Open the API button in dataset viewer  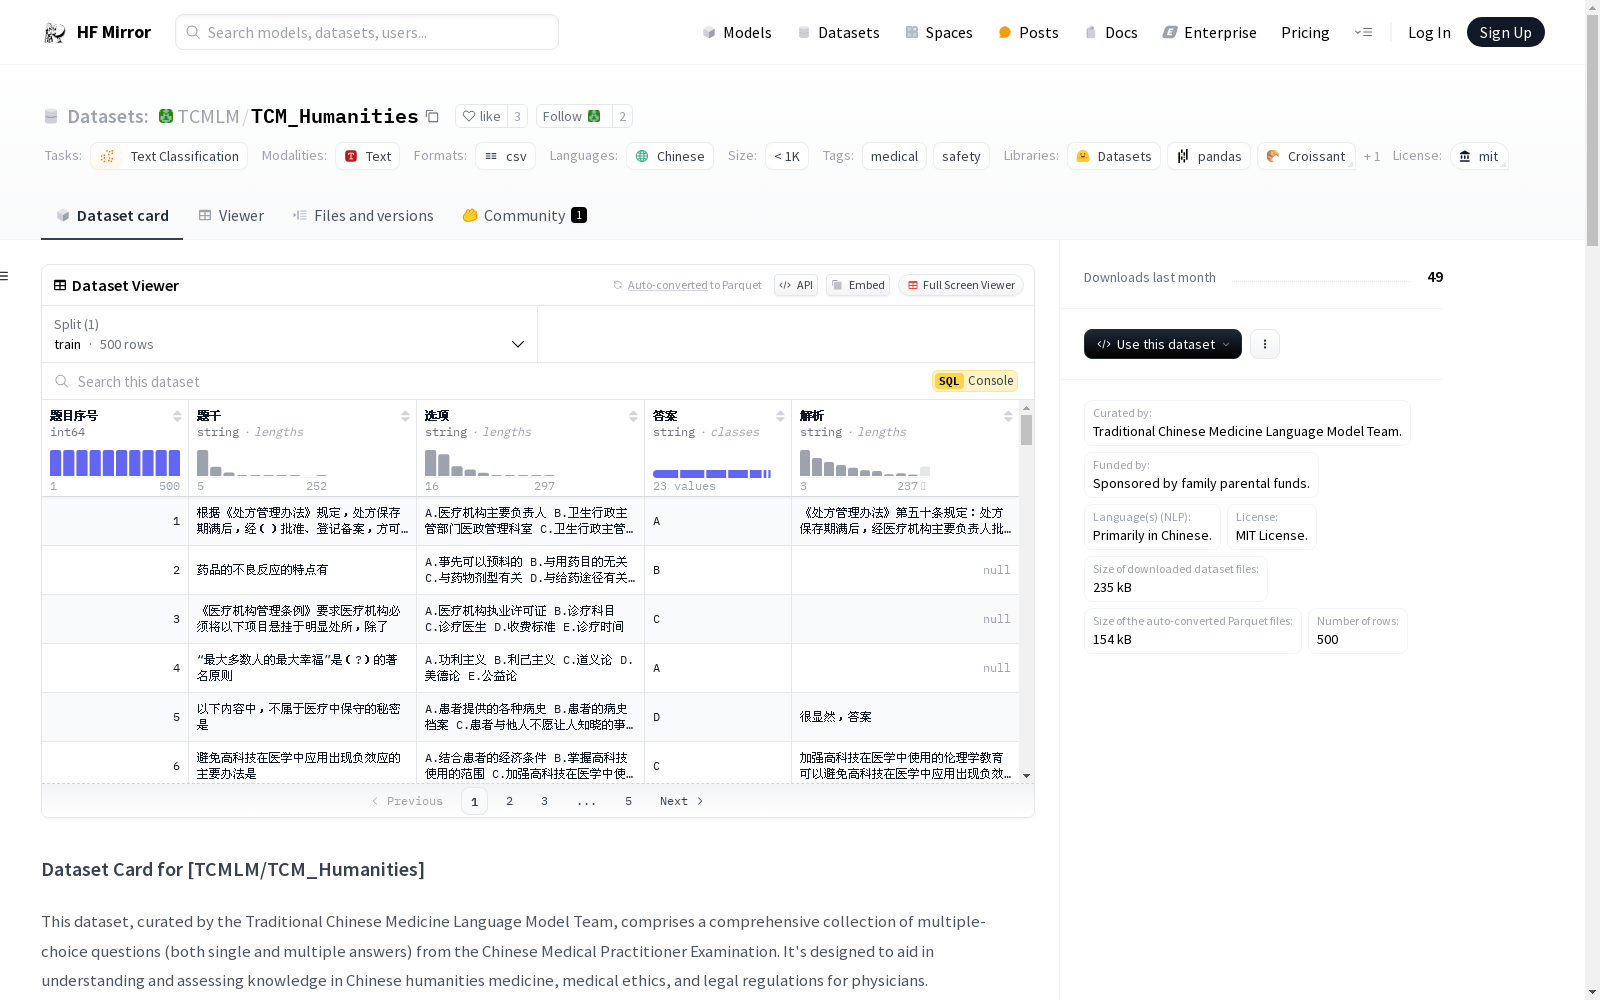[796, 285]
